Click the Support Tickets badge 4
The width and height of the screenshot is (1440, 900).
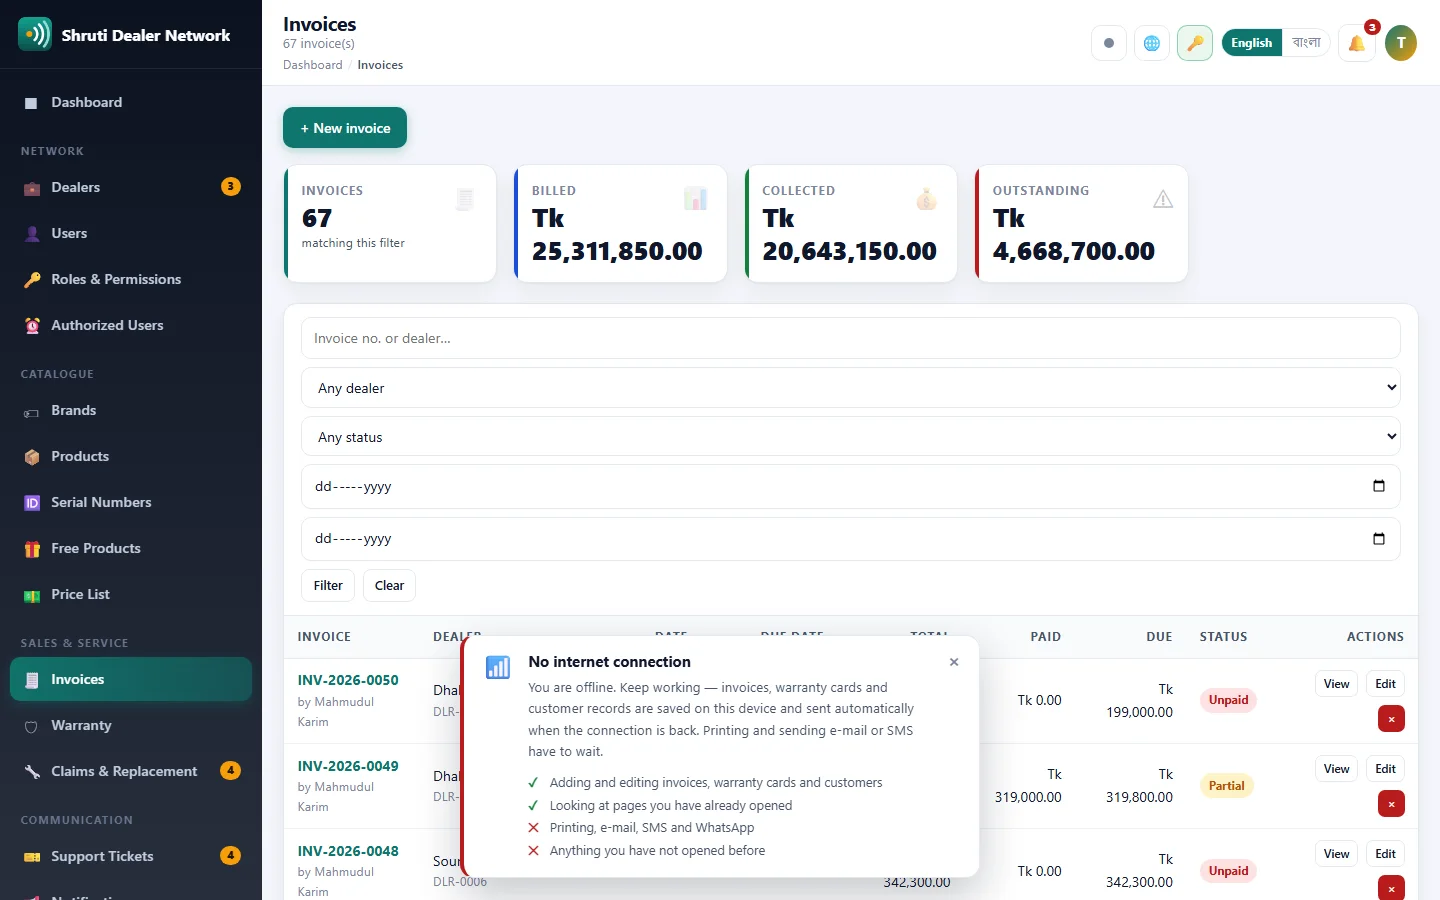(x=231, y=855)
